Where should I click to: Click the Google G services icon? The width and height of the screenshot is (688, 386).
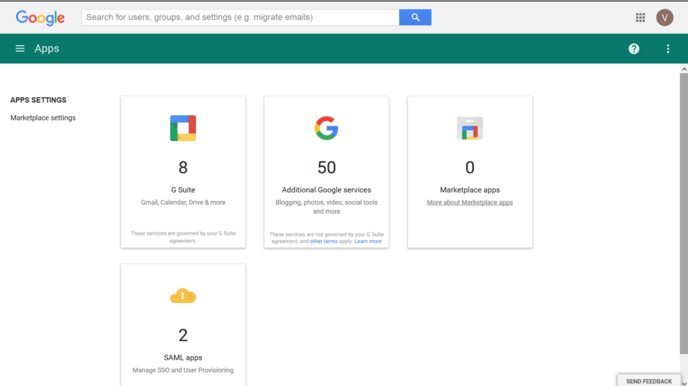click(326, 128)
